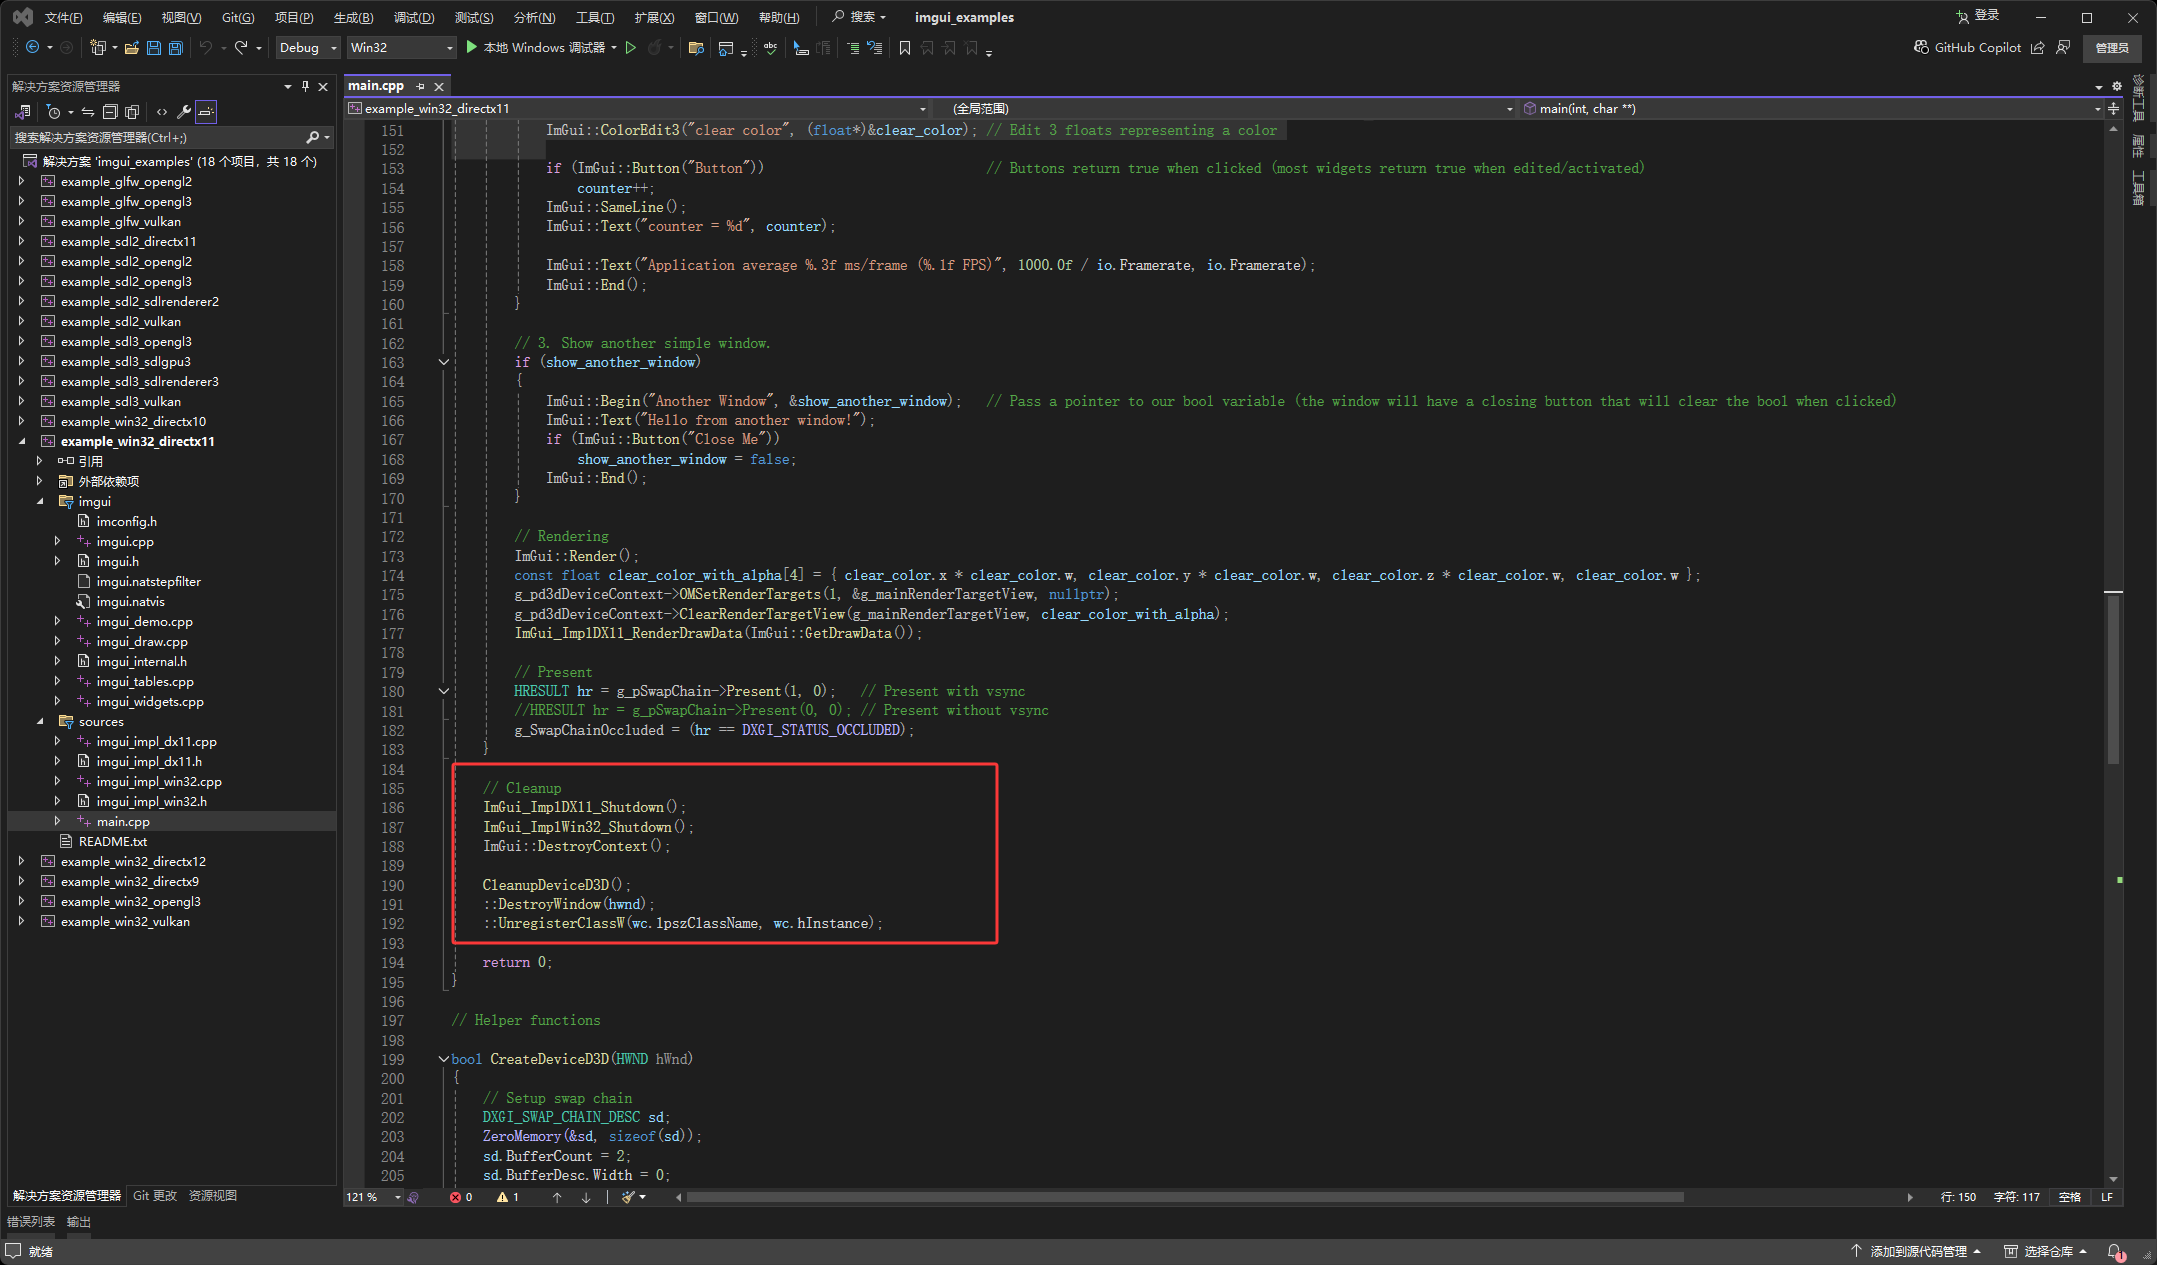This screenshot has height=1265, width=2157.
Task: Open the Git(G) menu
Action: click(238, 17)
